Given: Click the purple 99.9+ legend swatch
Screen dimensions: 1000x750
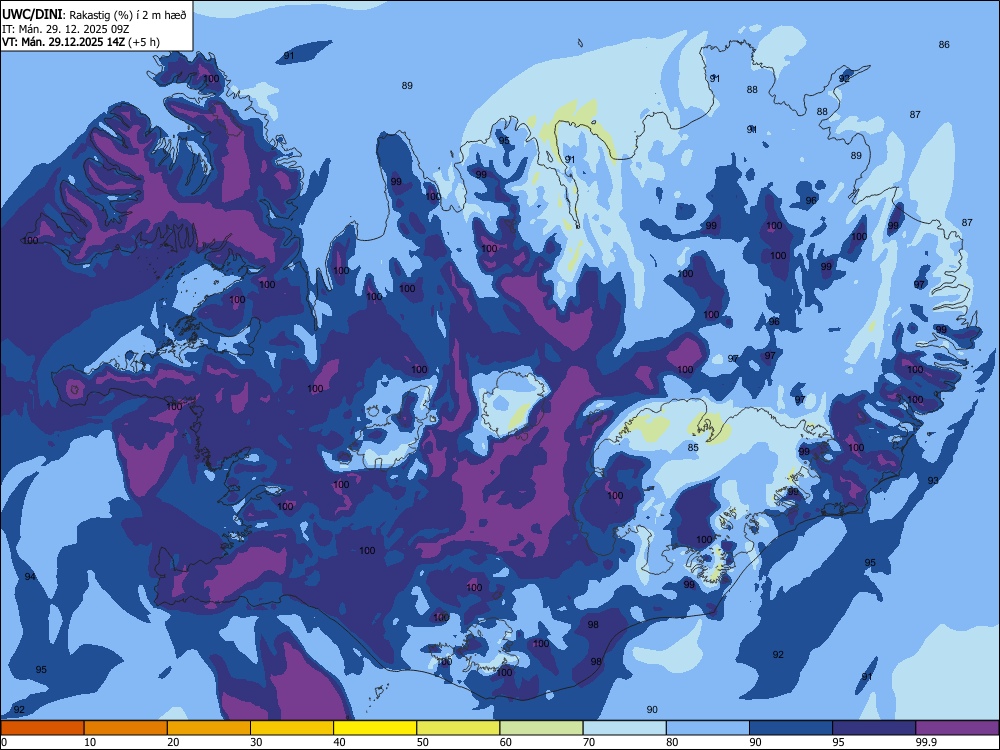Looking at the screenshot, I should (x=957, y=728).
